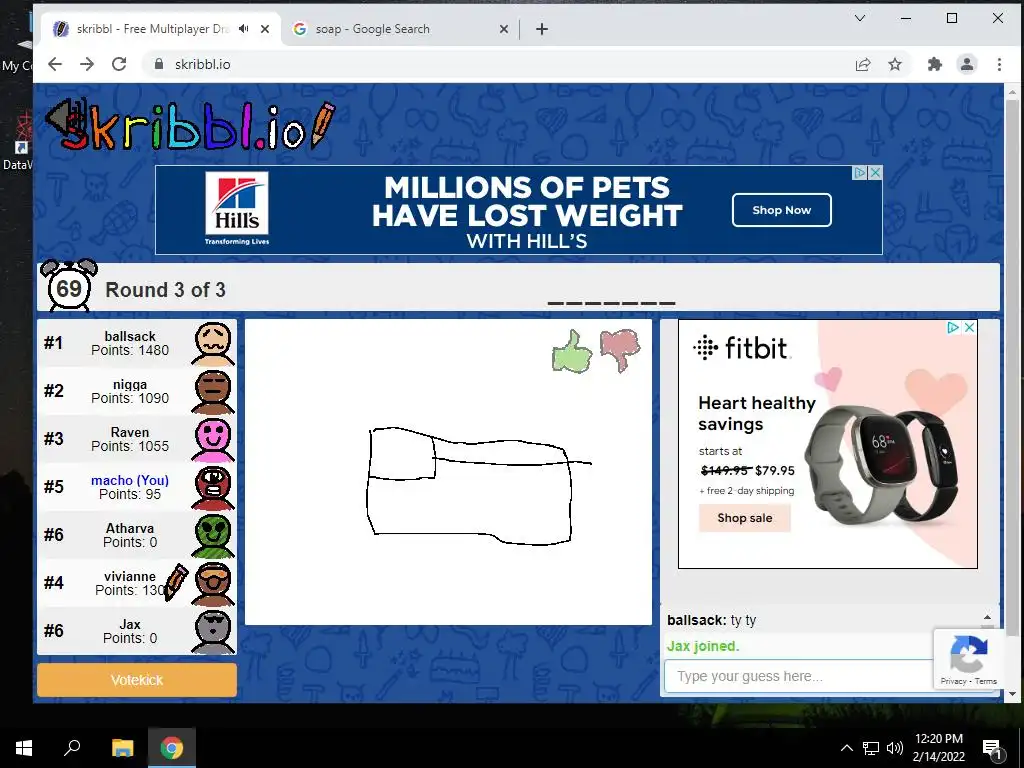Open the Chrome profile icon

(x=967, y=64)
